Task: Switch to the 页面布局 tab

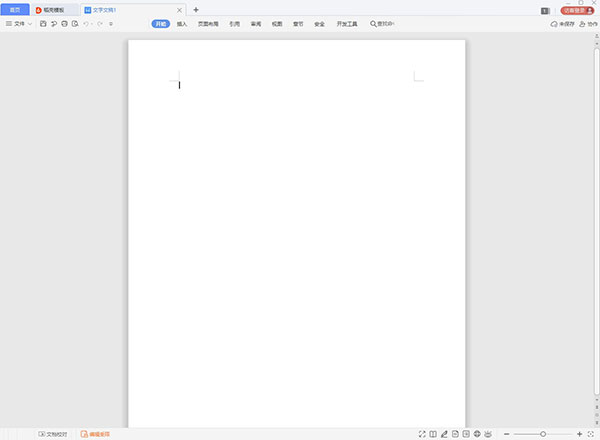Action: [208, 23]
